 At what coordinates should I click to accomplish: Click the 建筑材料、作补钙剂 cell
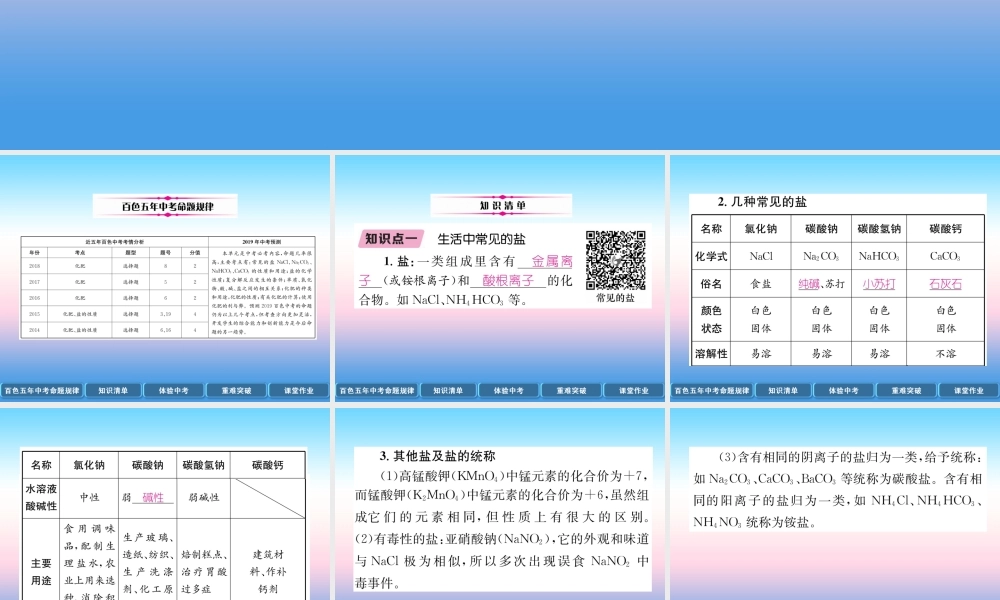tap(268, 572)
